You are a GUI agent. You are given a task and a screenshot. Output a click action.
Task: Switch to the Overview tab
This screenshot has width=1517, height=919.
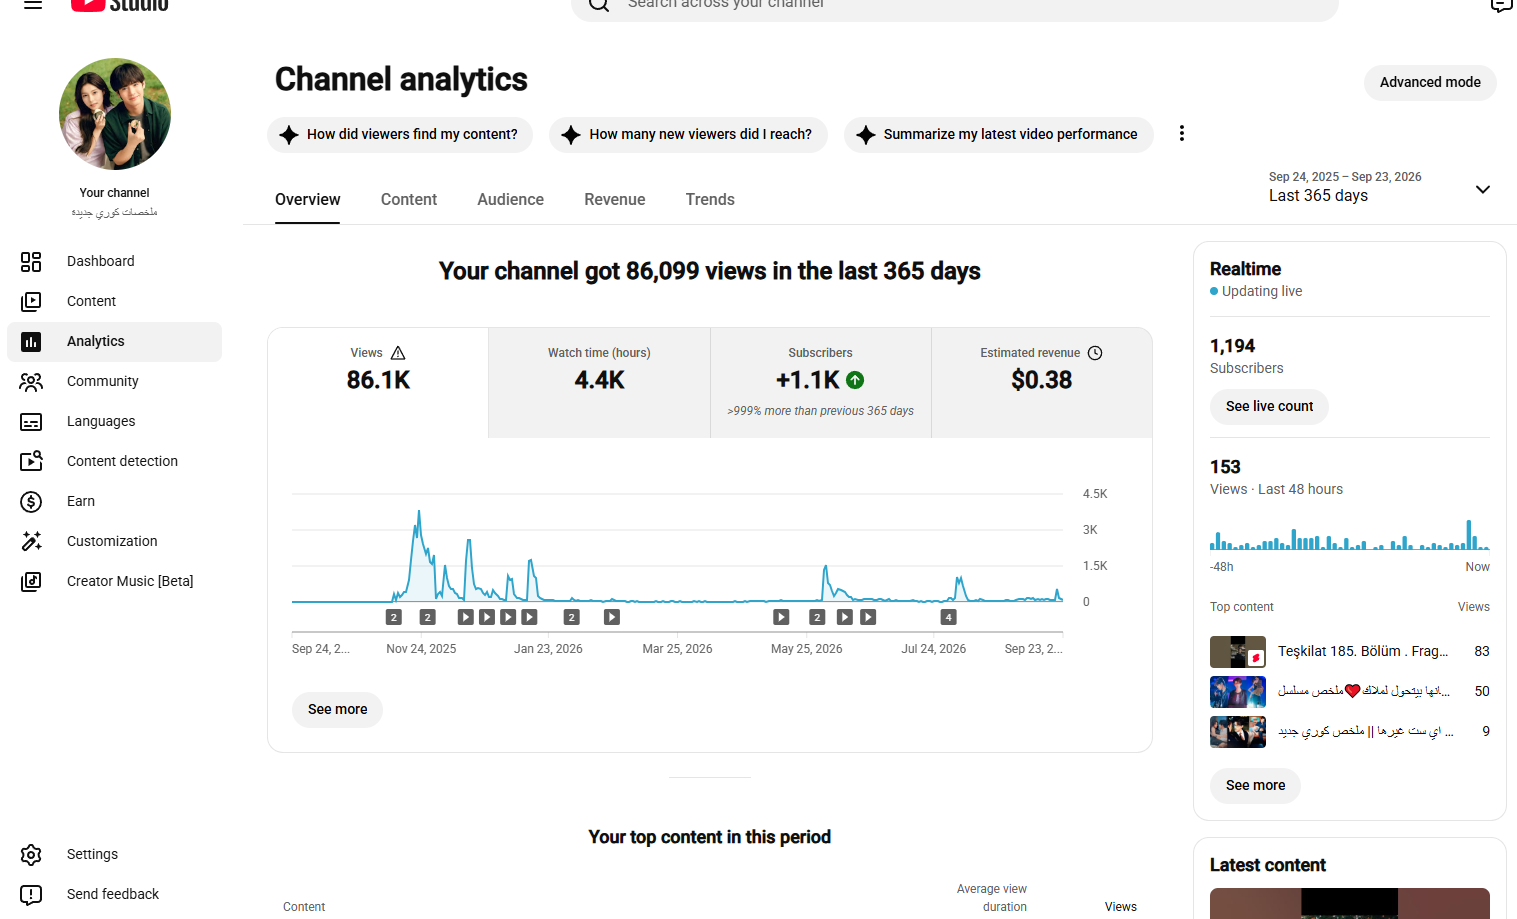[x=308, y=200]
